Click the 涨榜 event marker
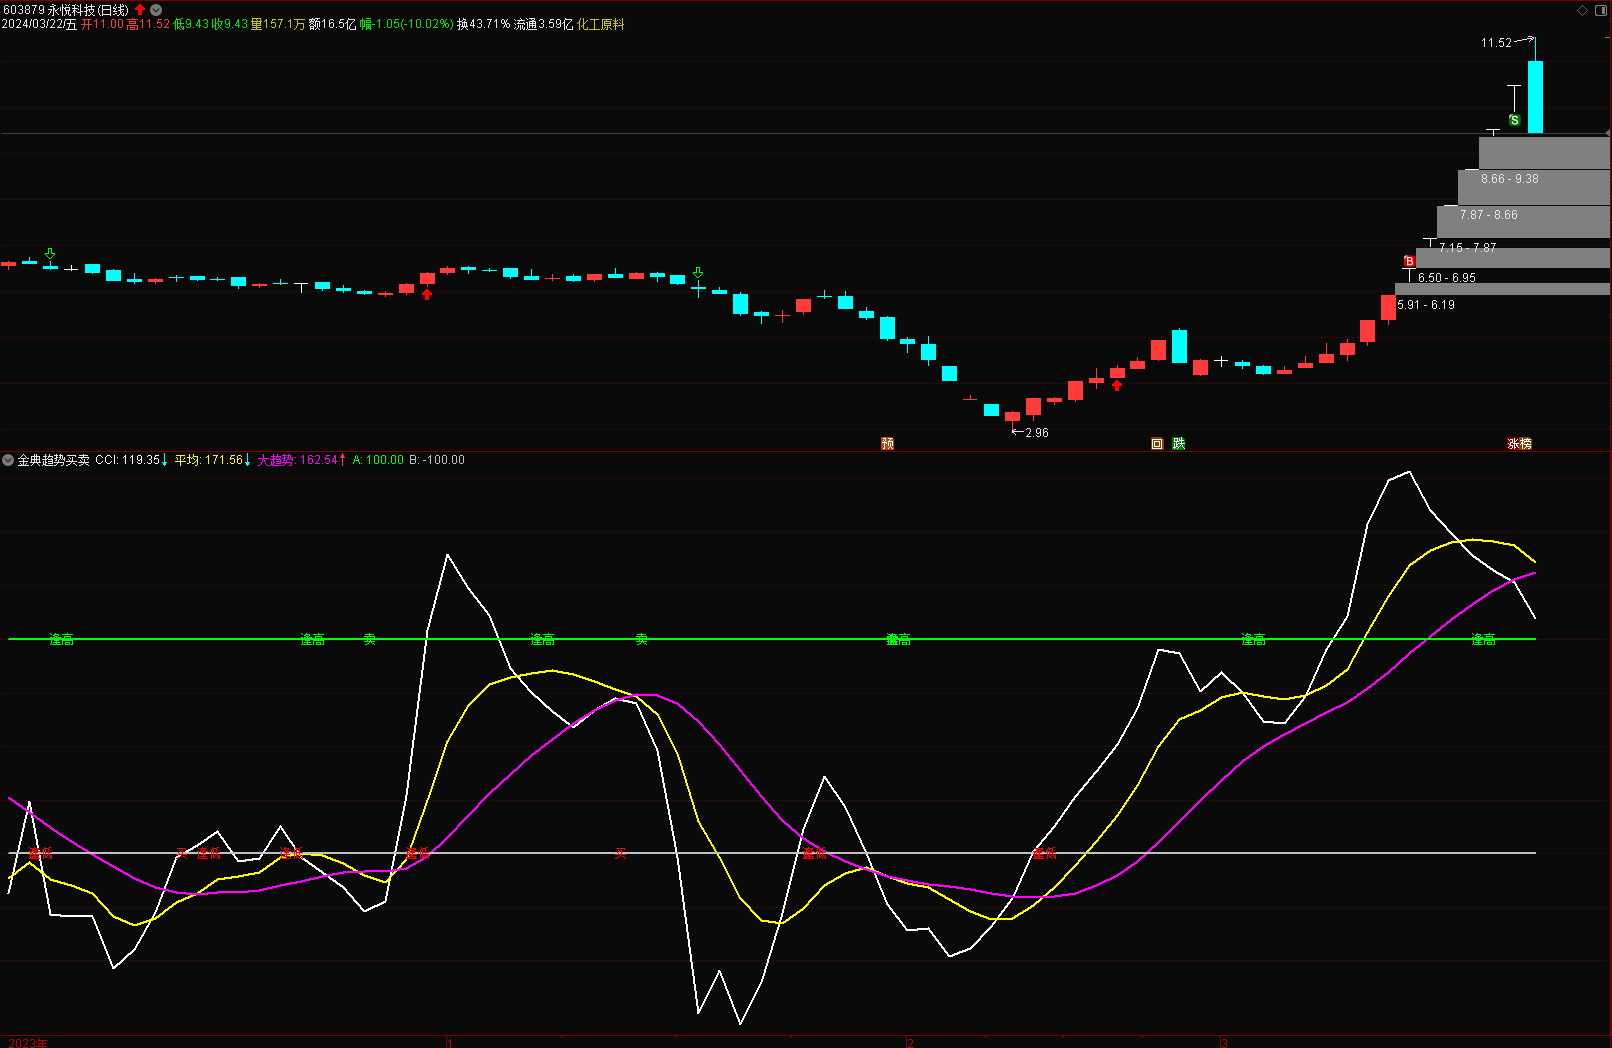 tap(1519, 444)
